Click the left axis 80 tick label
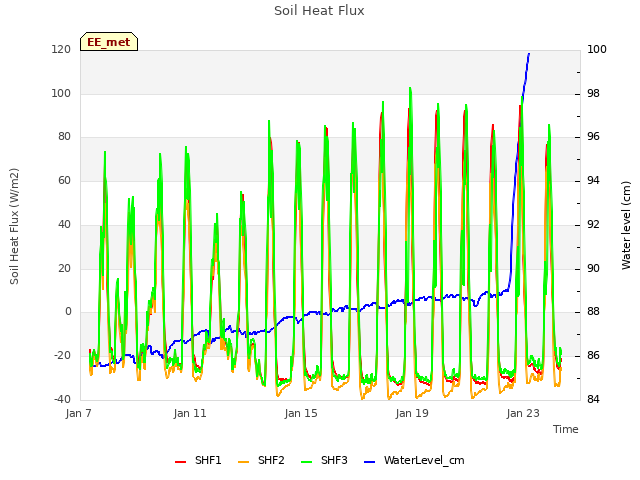The image size is (640, 480). [64, 137]
